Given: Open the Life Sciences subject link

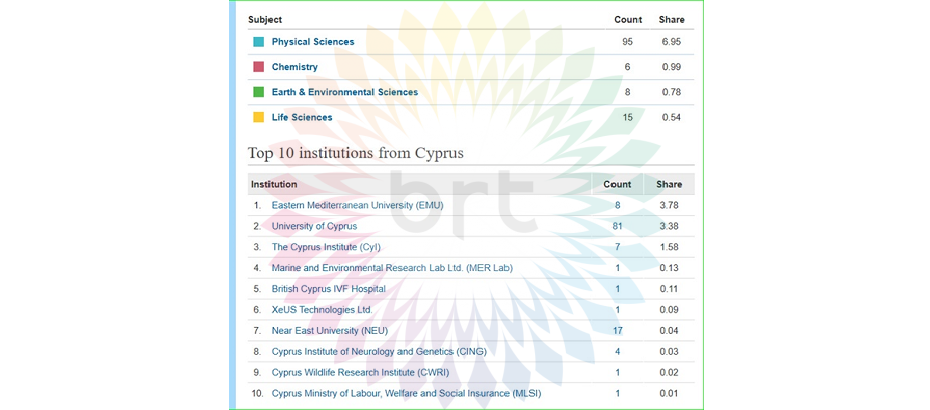Looking at the screenshot, I should coord(302,117).
